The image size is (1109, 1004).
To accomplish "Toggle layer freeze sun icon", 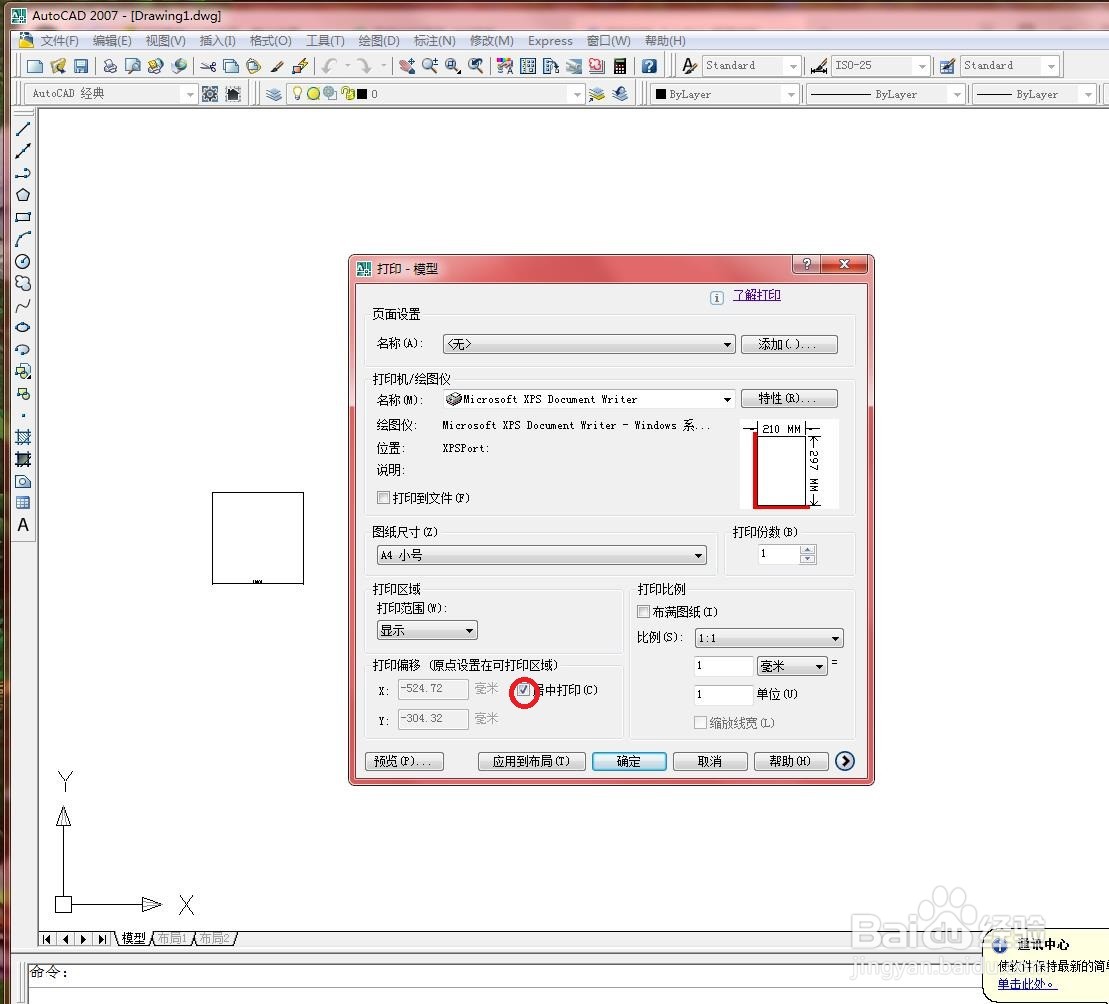I will coord(313,93).
